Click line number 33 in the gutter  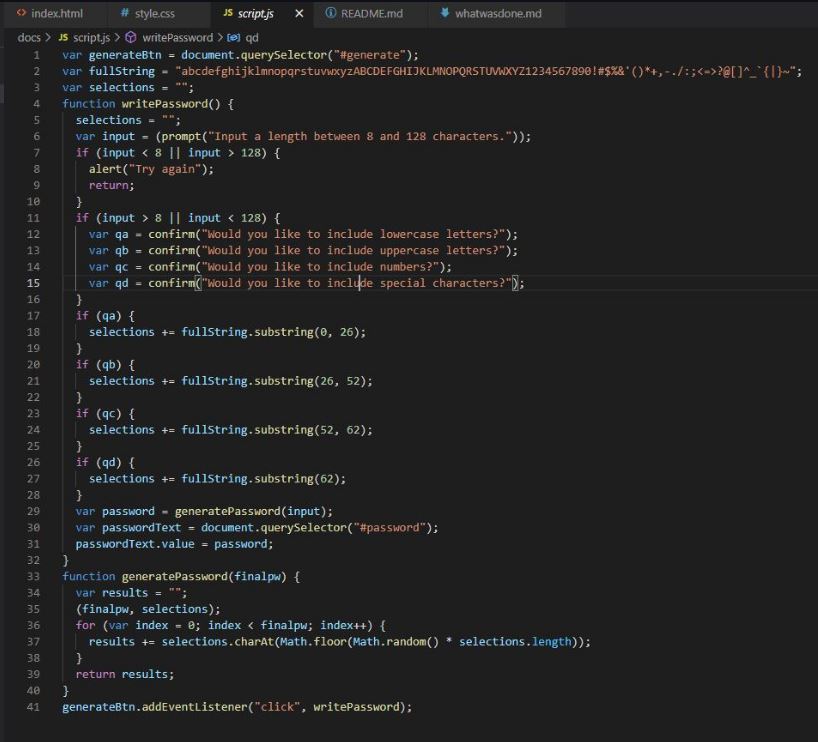33,577
